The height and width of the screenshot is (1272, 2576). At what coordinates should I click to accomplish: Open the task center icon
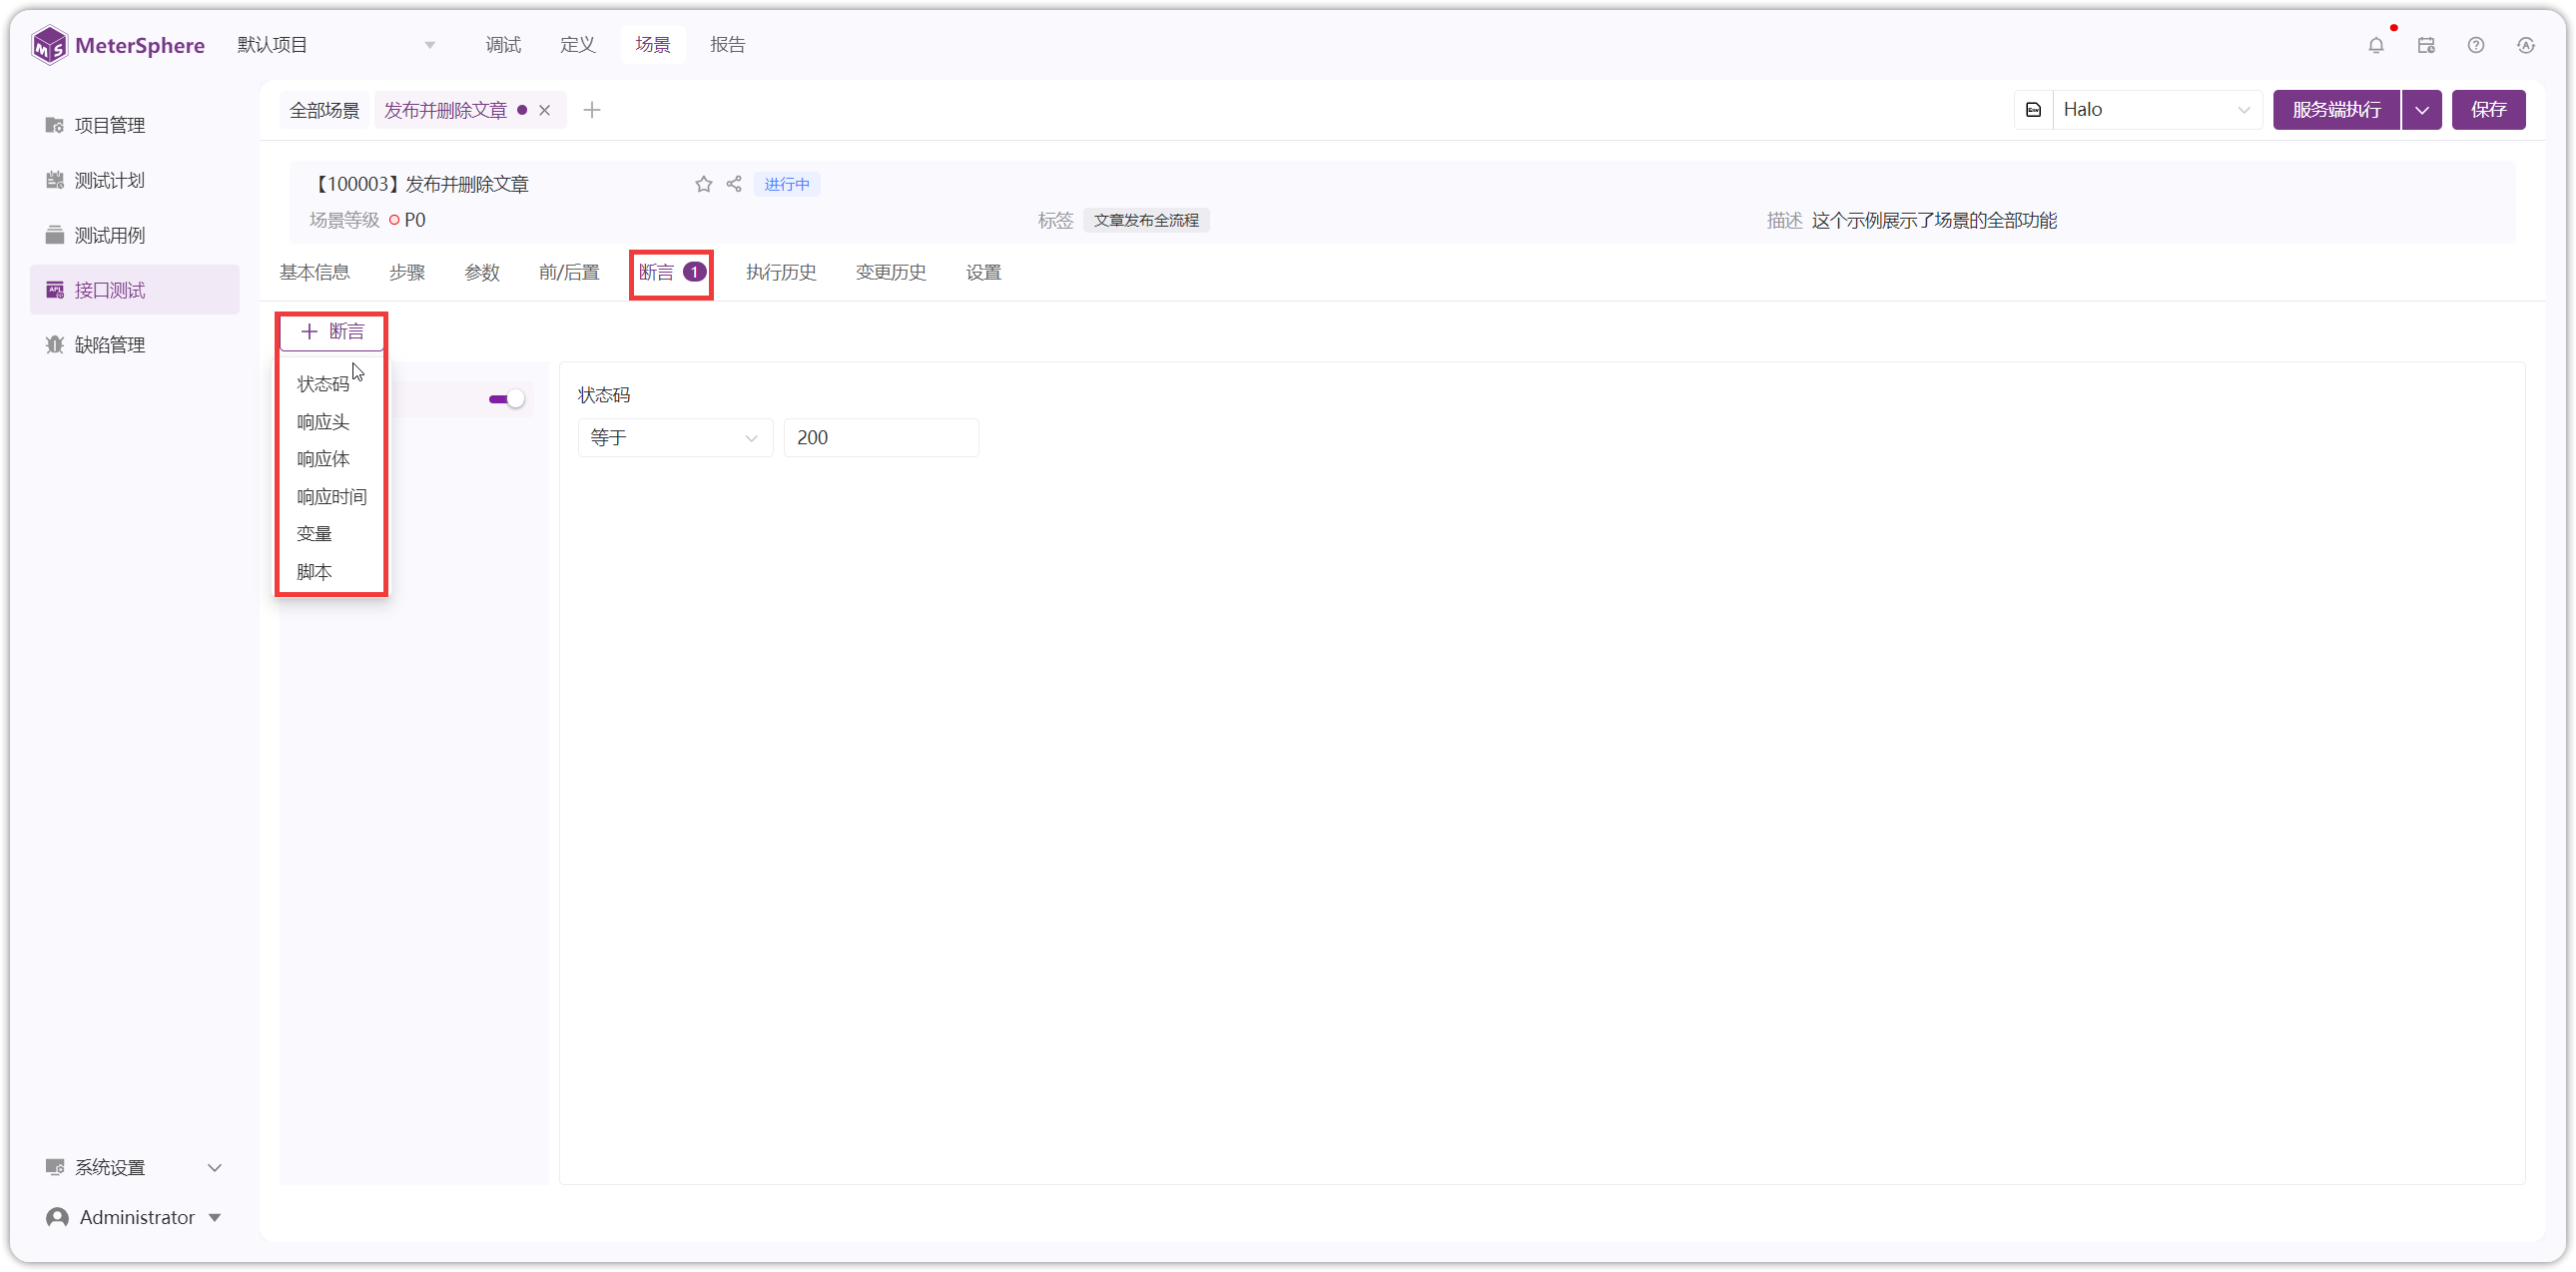click(x=2426, y=45)
